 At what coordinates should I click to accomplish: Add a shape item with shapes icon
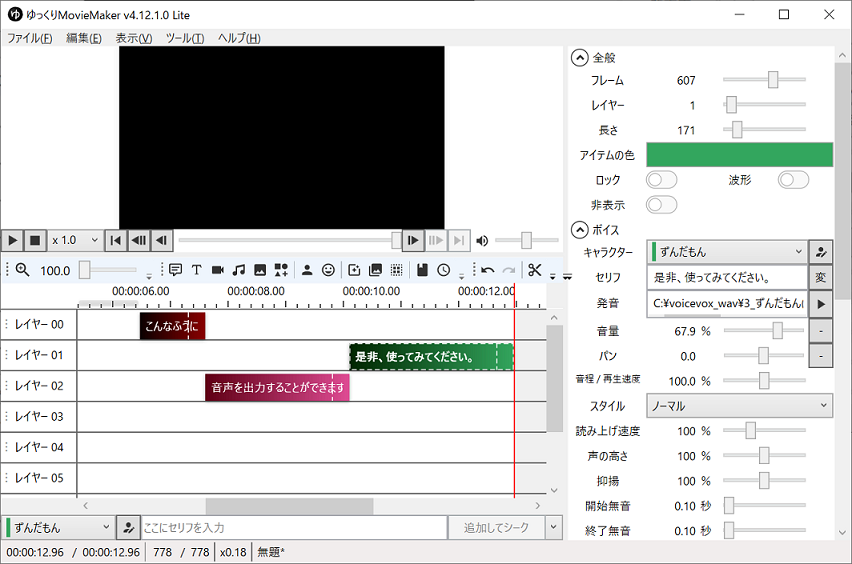tap(281, 270)
